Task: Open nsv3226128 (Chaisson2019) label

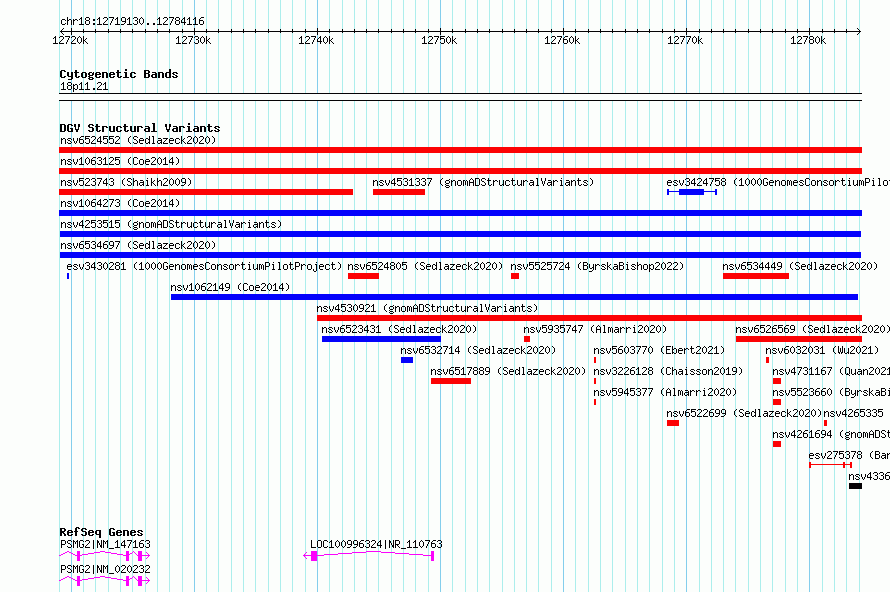Action: click(668, 371)
